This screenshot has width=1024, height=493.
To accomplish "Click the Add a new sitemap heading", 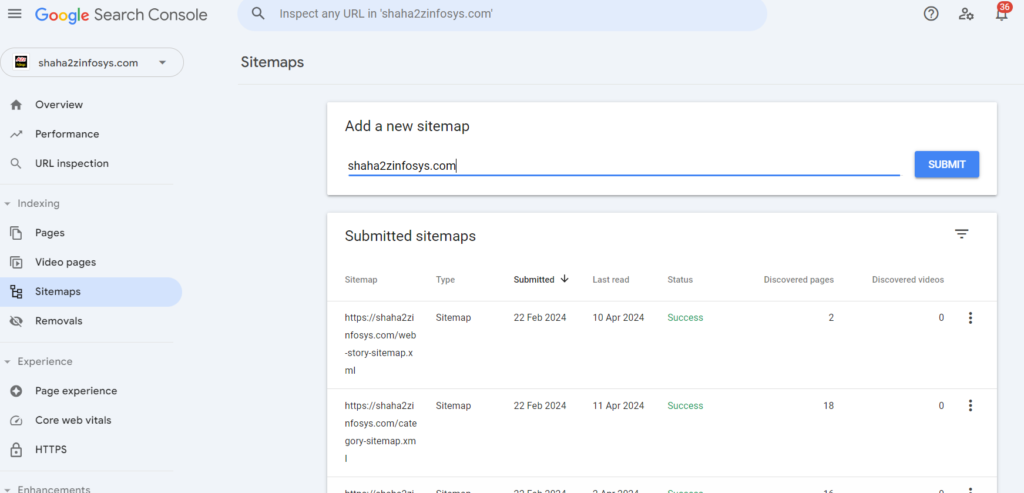I will (x=407, y=127).
